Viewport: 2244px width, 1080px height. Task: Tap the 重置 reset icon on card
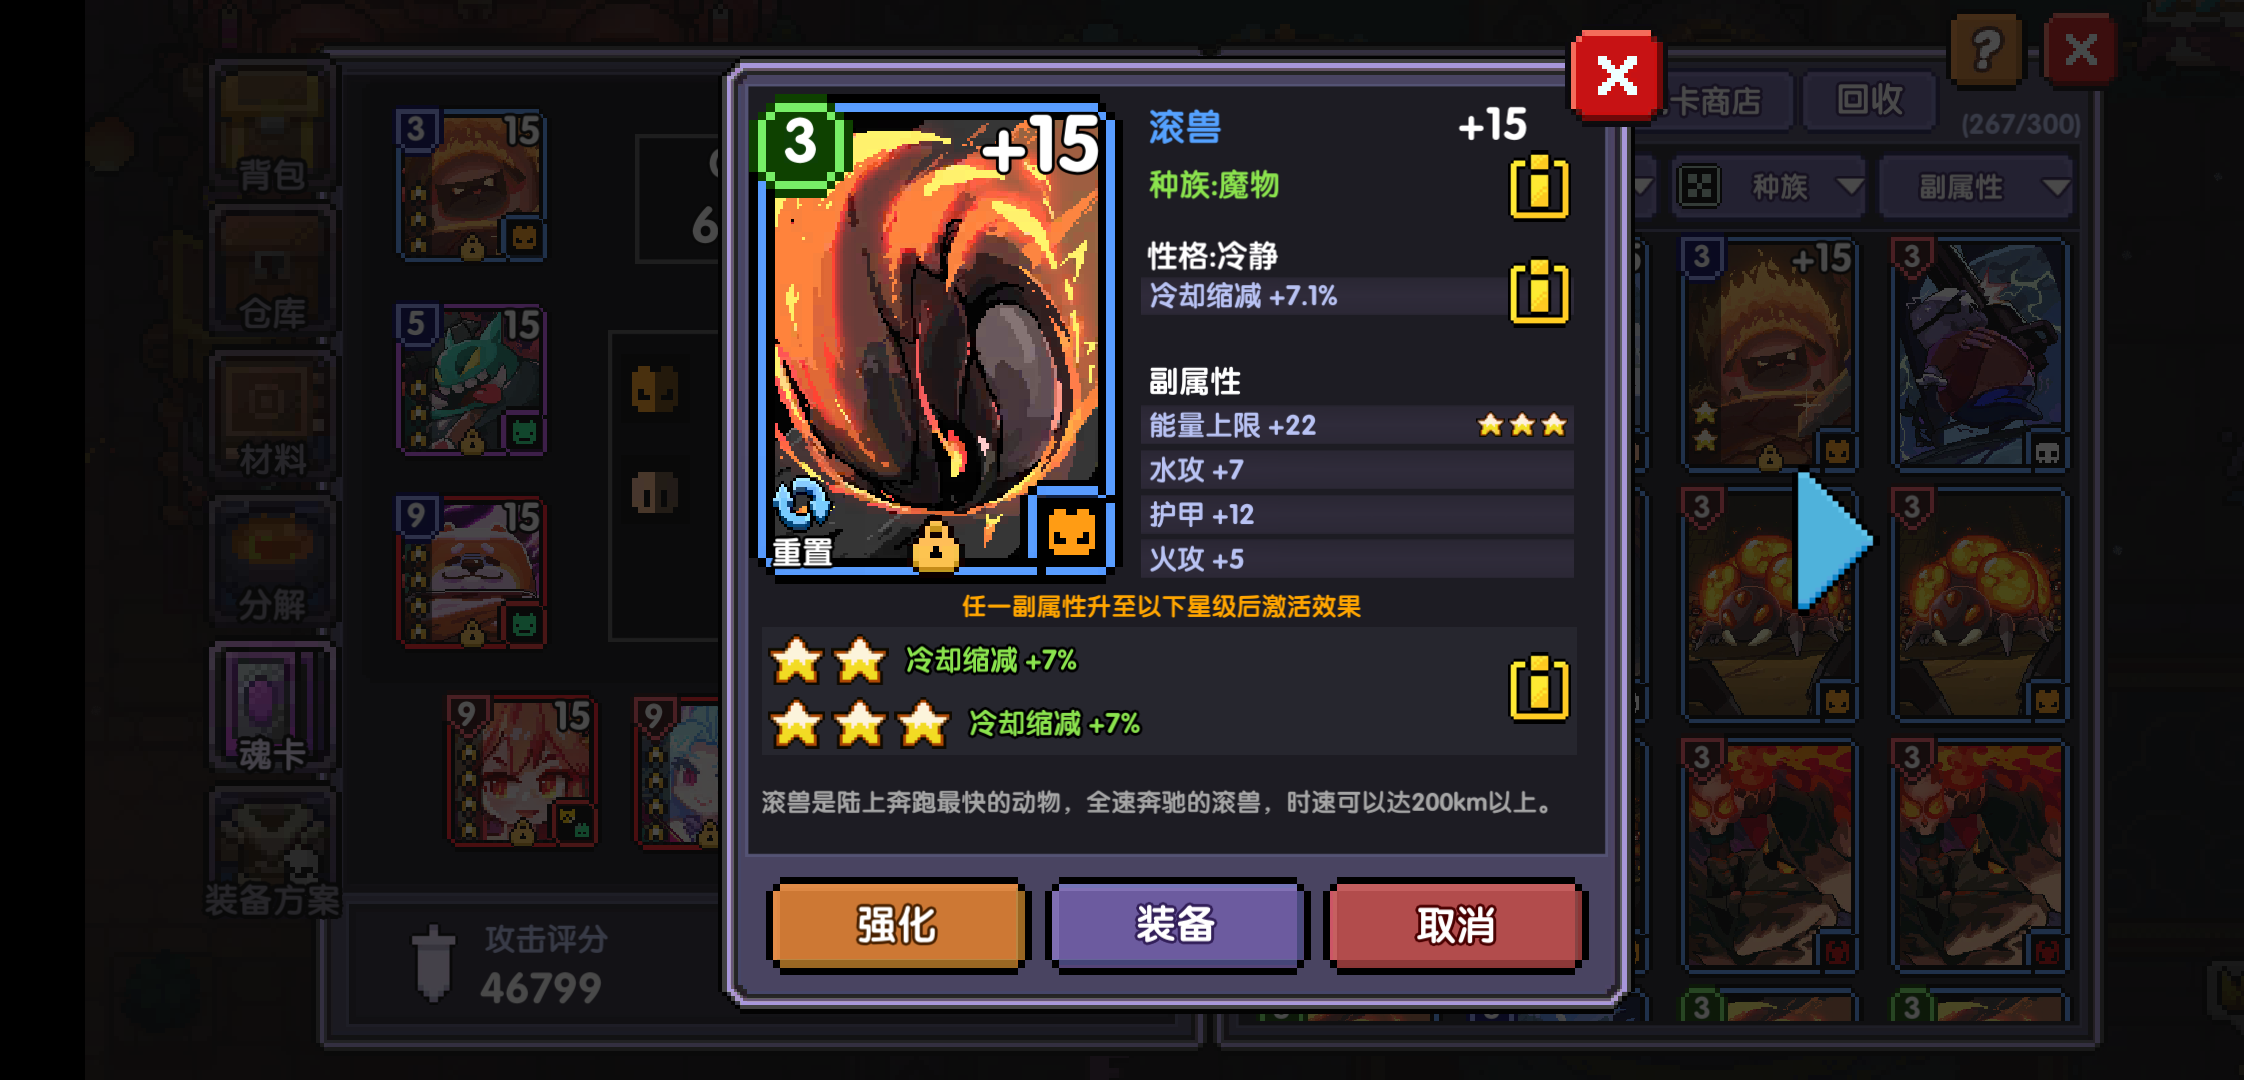tap(802, 522)
